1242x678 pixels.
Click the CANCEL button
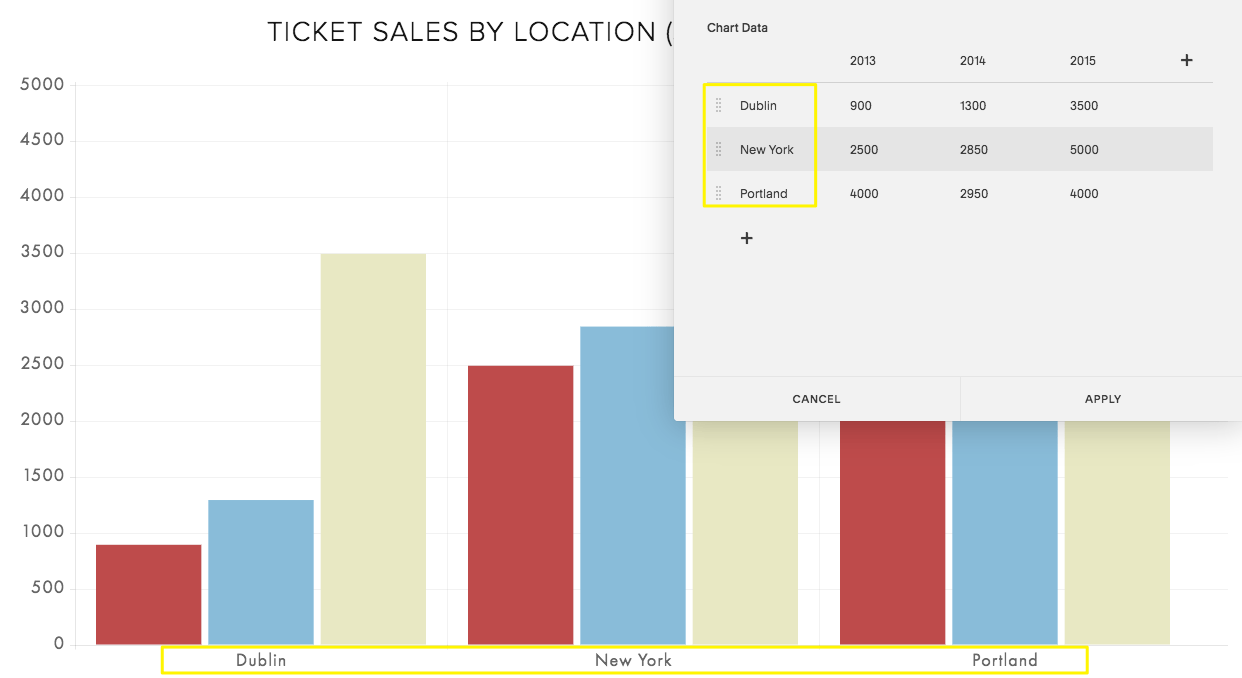click(x=816, y=399)
